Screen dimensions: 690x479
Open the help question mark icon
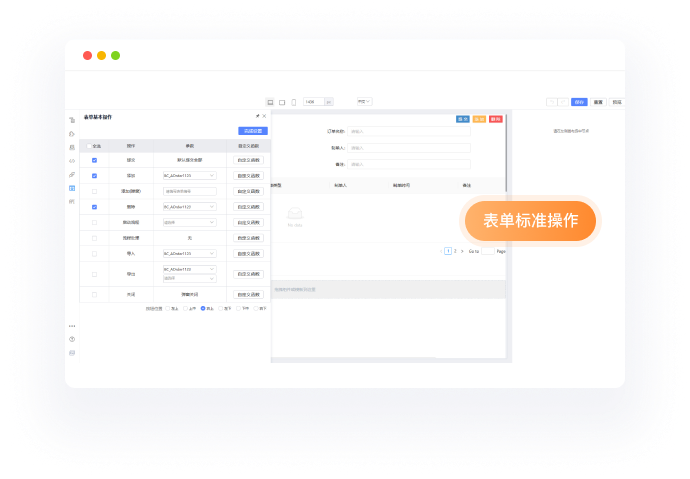click(72, 339)
